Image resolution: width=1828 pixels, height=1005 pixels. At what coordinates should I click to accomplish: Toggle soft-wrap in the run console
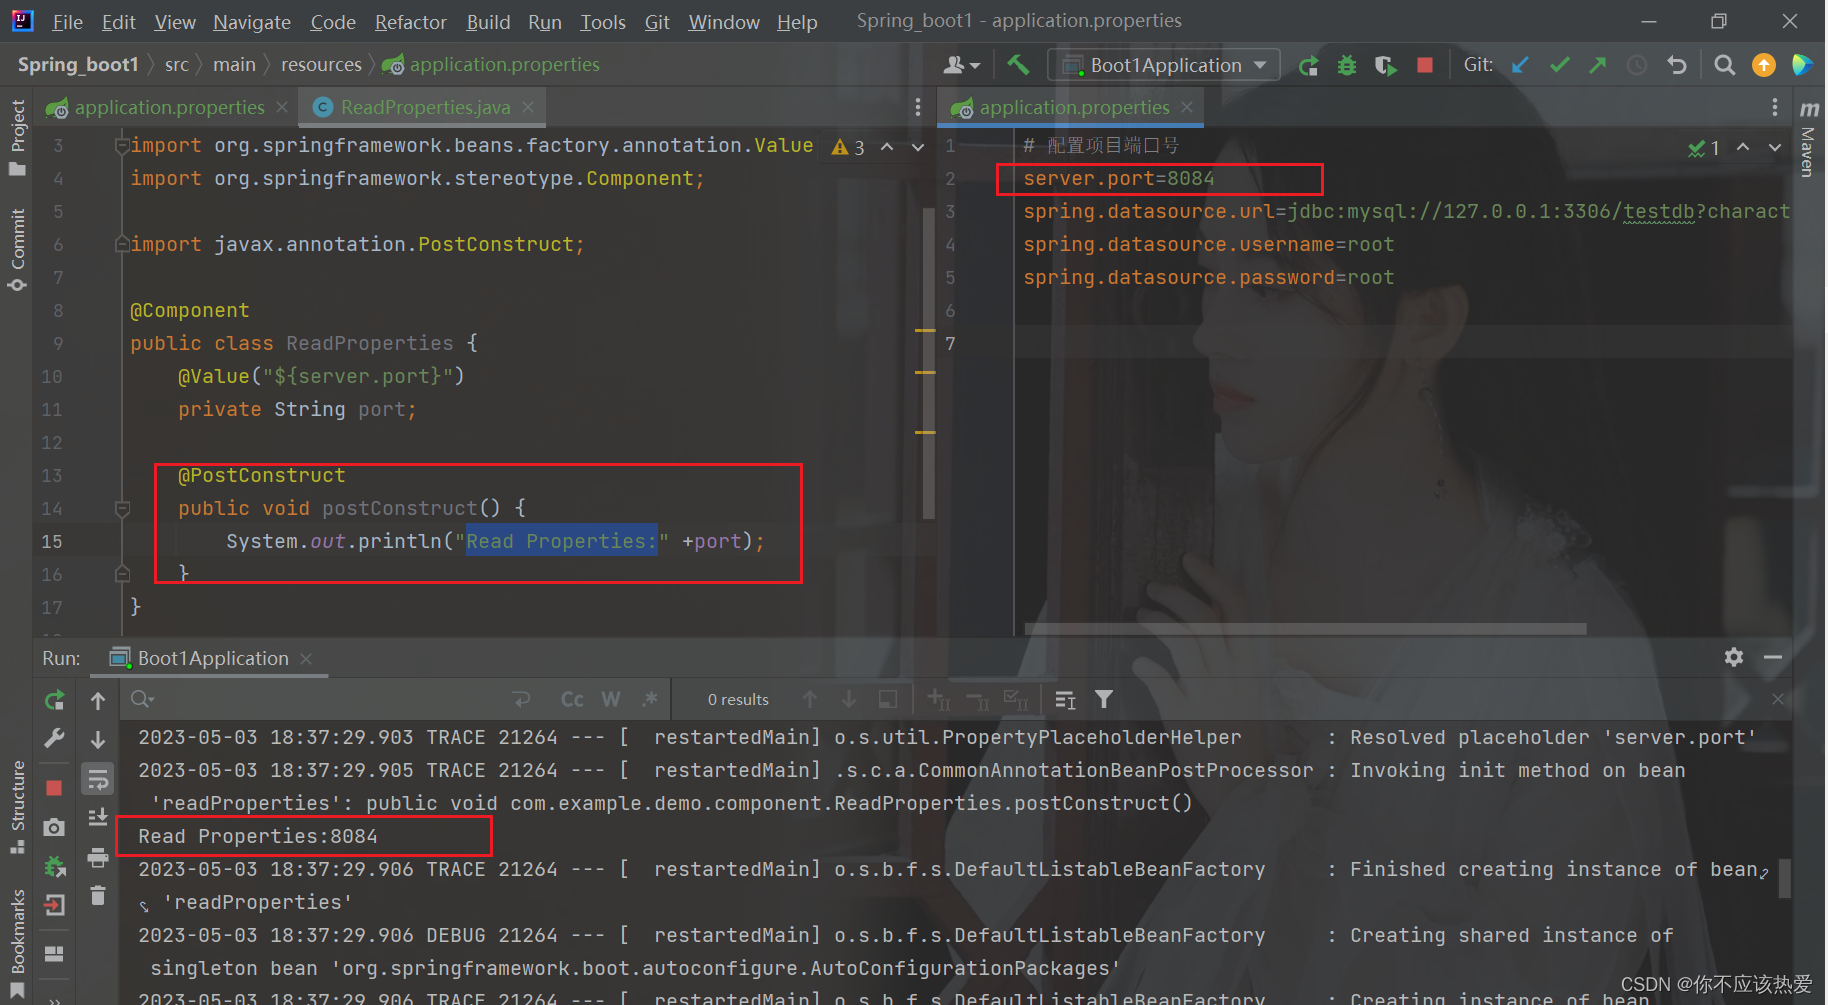click(97, 779)
